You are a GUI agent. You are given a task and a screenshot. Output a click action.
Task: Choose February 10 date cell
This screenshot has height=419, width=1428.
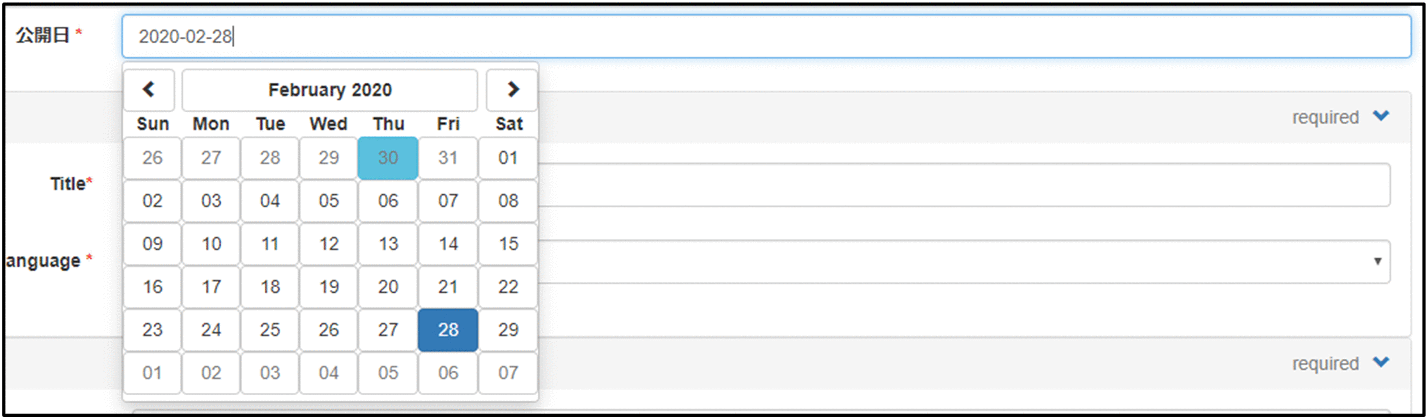point(211,244)
